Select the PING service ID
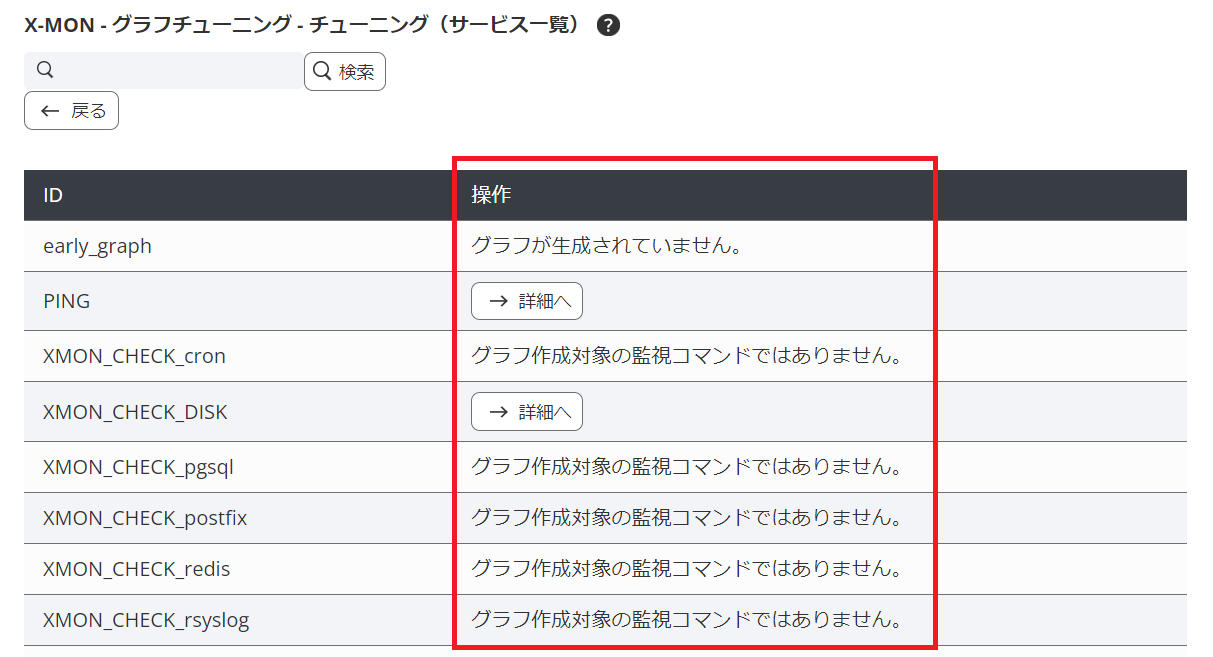 tap(66, 301)
